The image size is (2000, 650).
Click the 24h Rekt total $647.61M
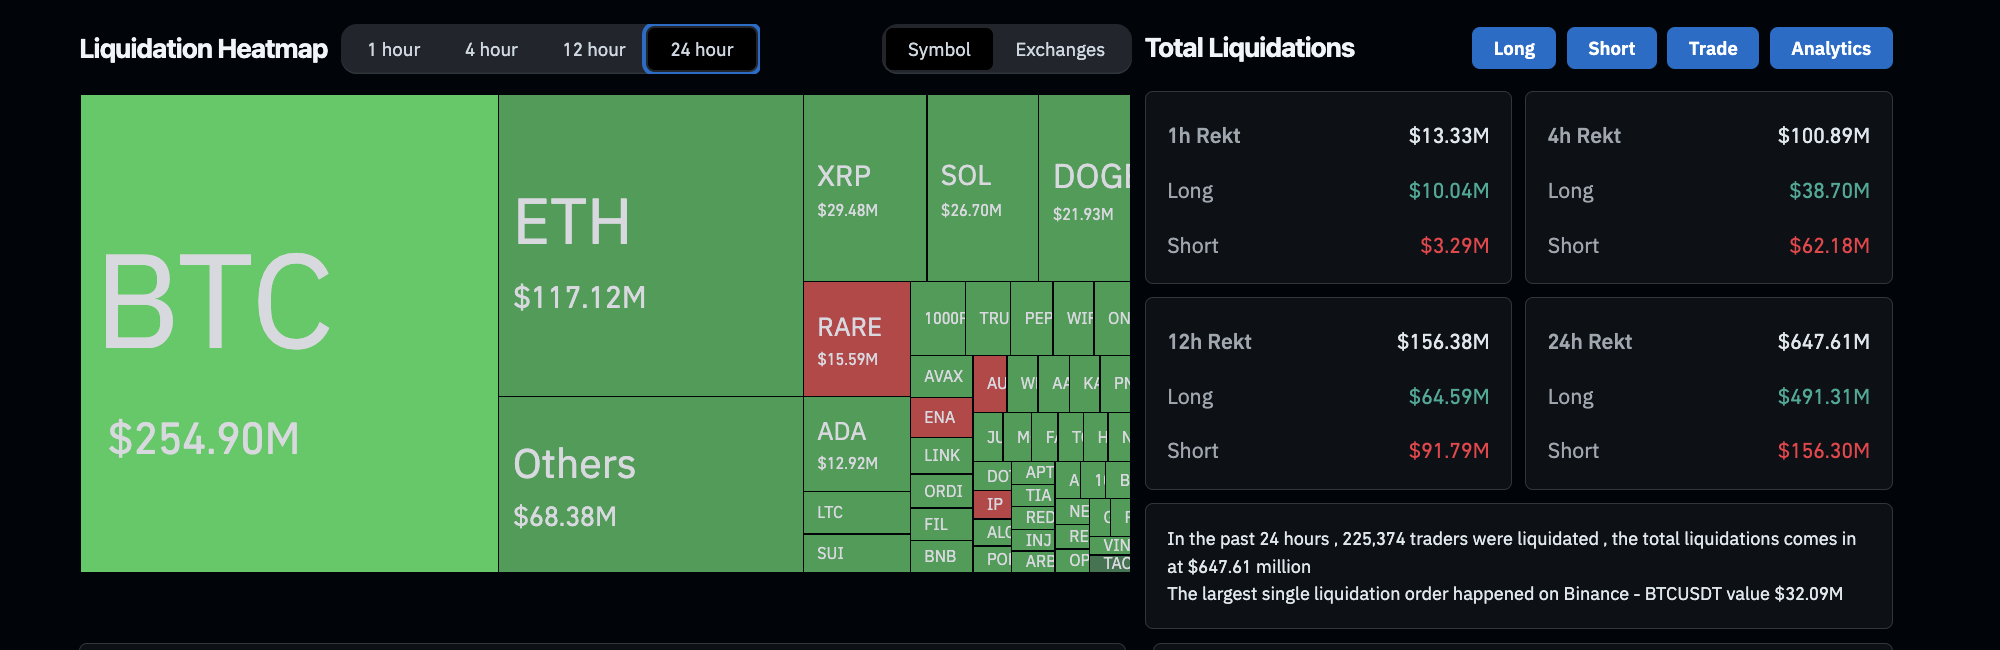point(1823,342)
